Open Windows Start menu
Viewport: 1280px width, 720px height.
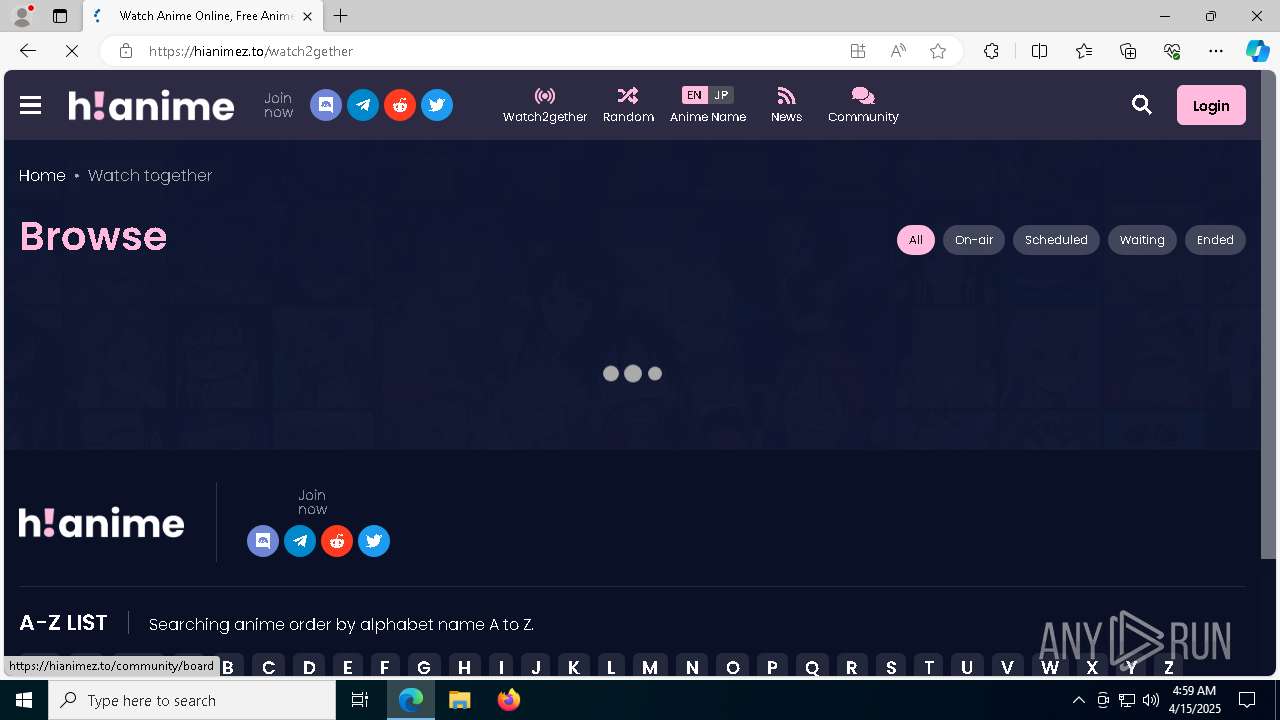click(x=24, y=700)
